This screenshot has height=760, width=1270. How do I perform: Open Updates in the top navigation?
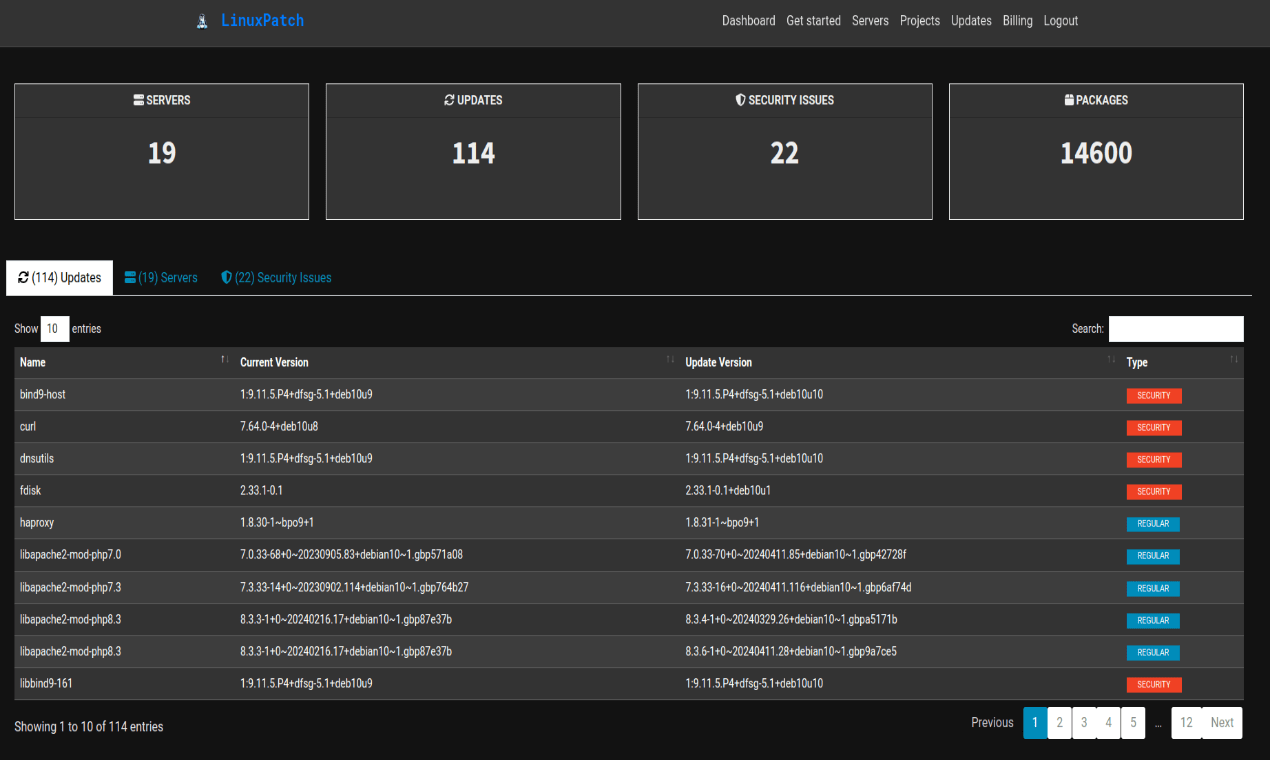coord(971,21)
